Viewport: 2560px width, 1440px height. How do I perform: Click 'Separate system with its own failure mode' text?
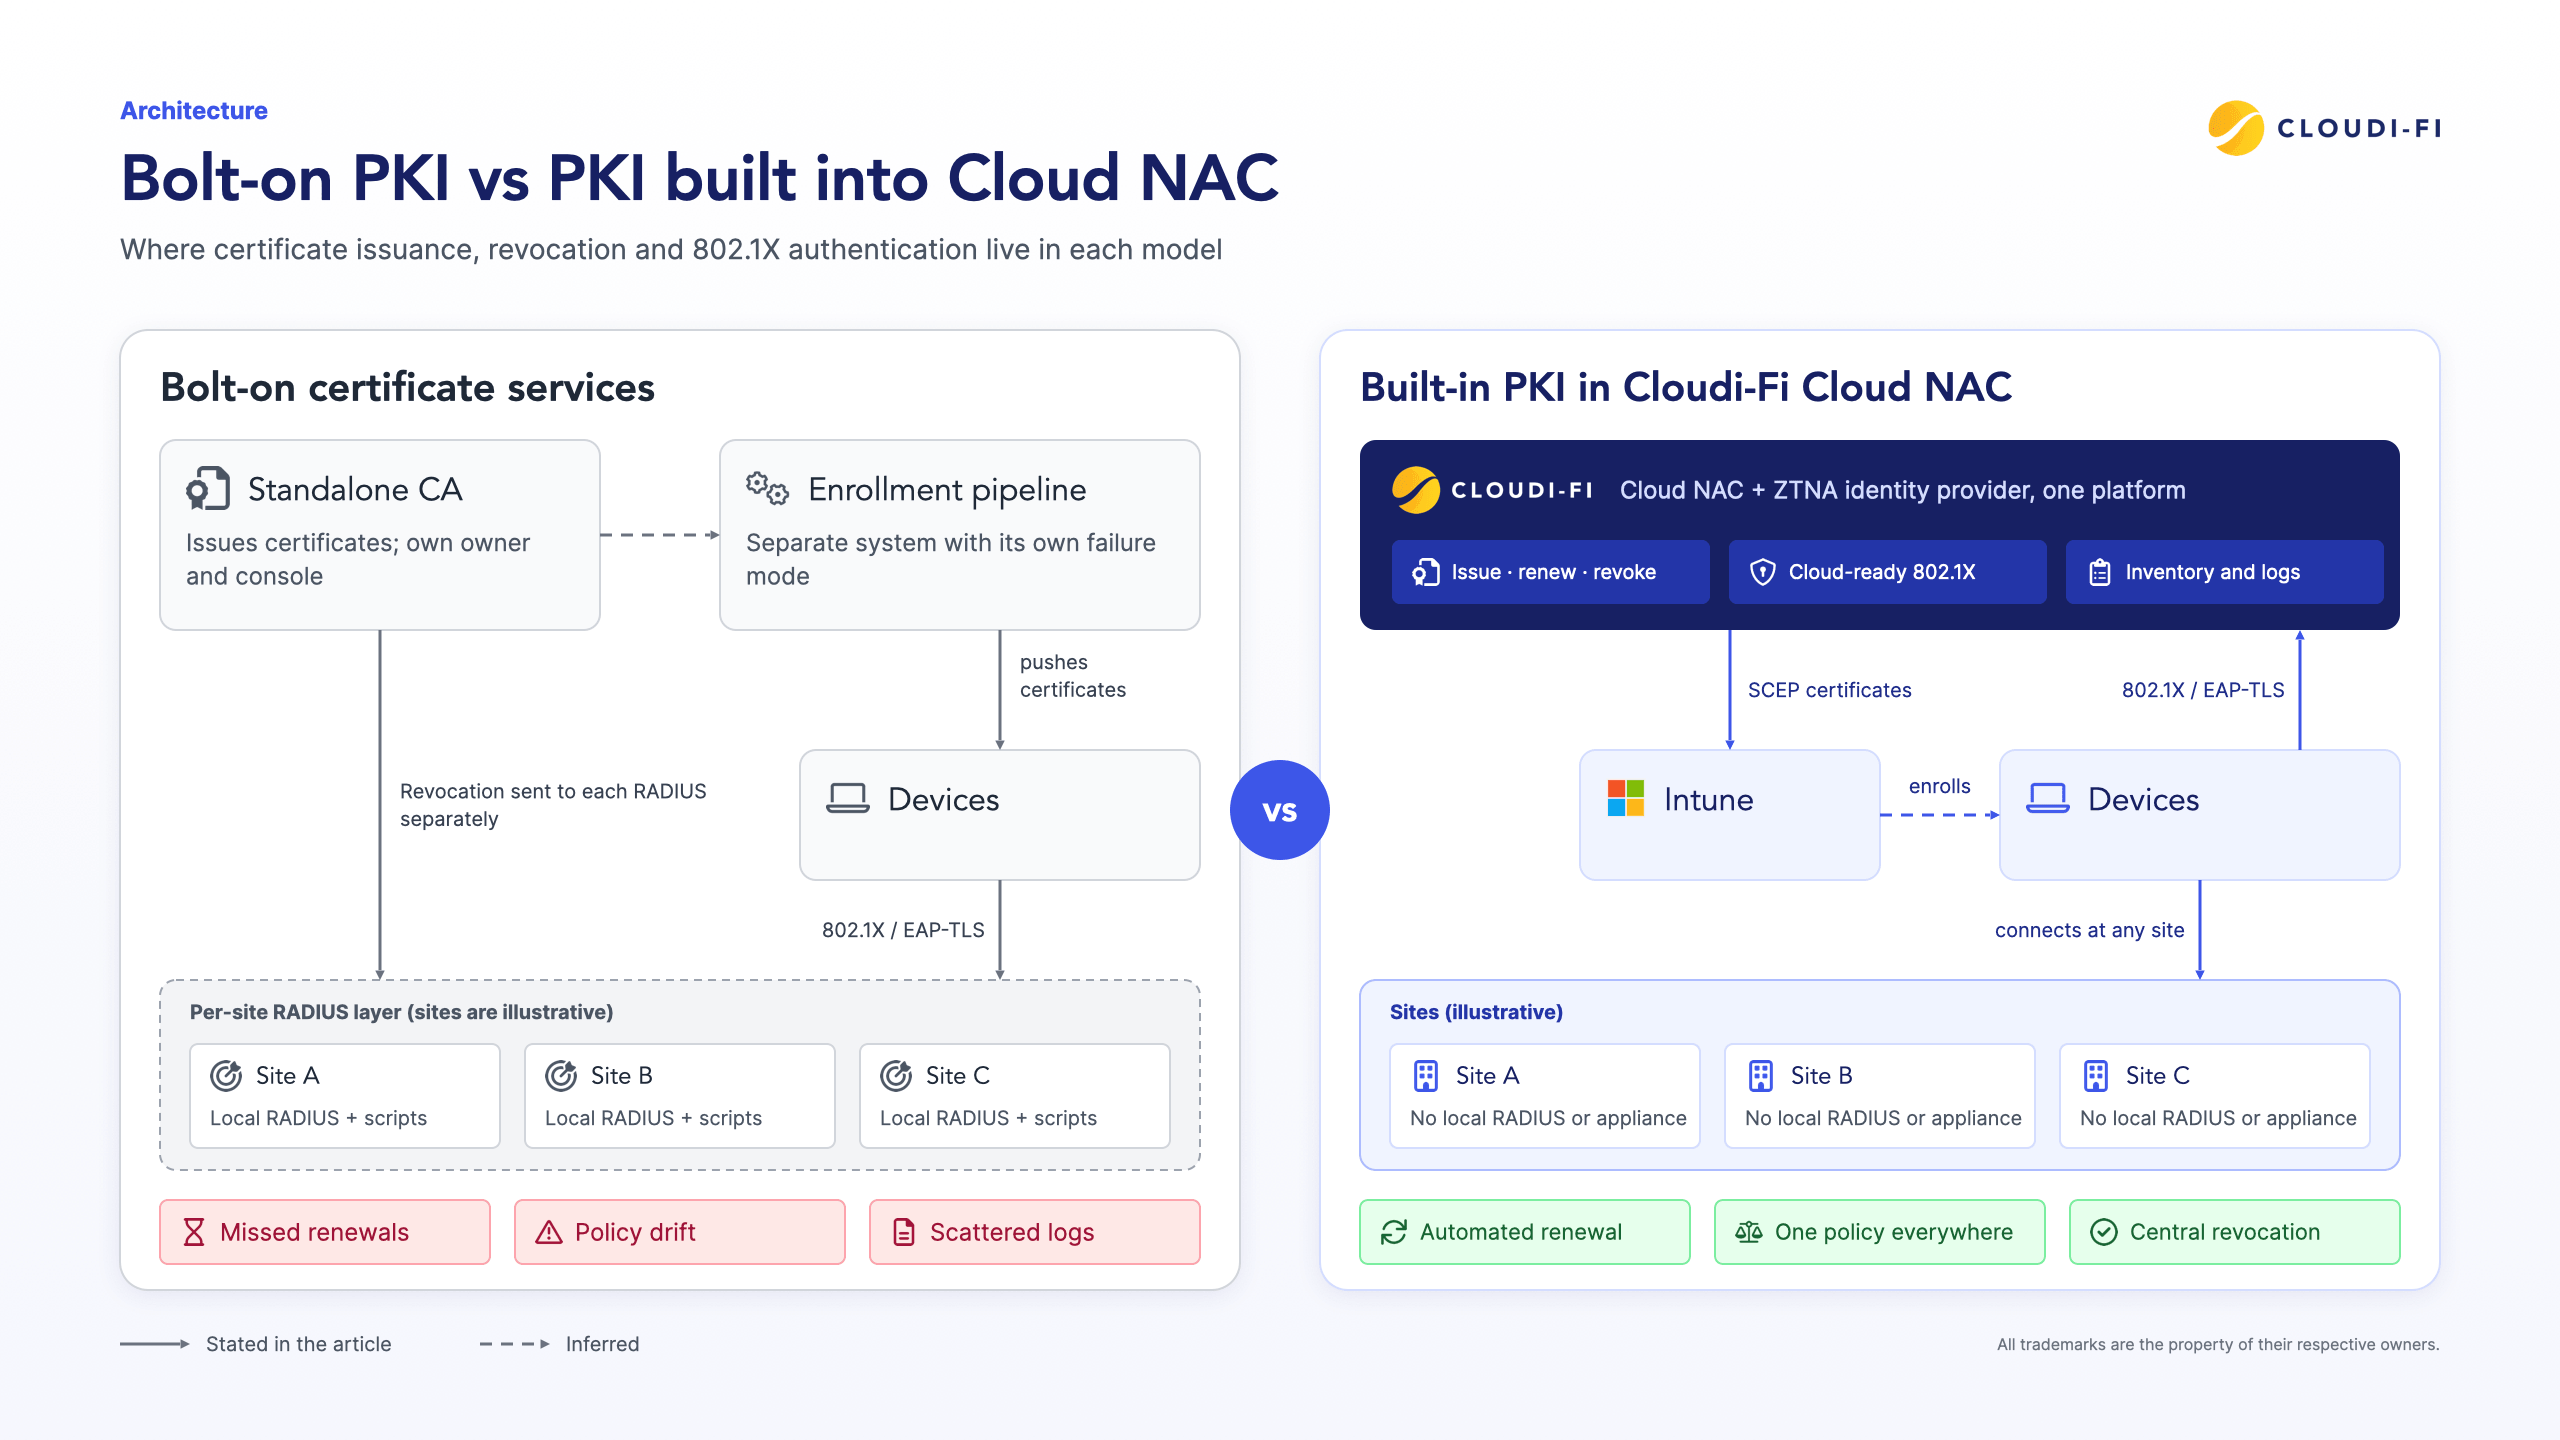[951, 559]
